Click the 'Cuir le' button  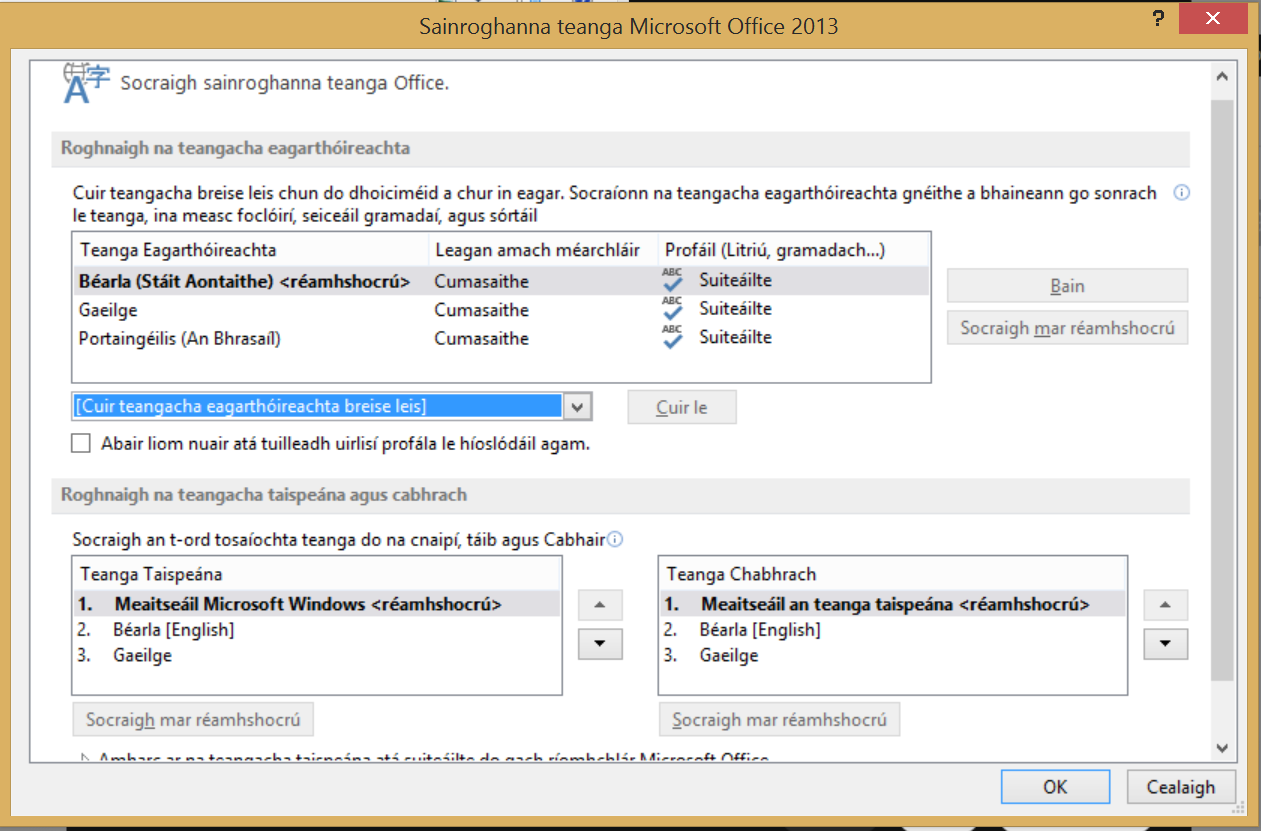coord(682,407)
